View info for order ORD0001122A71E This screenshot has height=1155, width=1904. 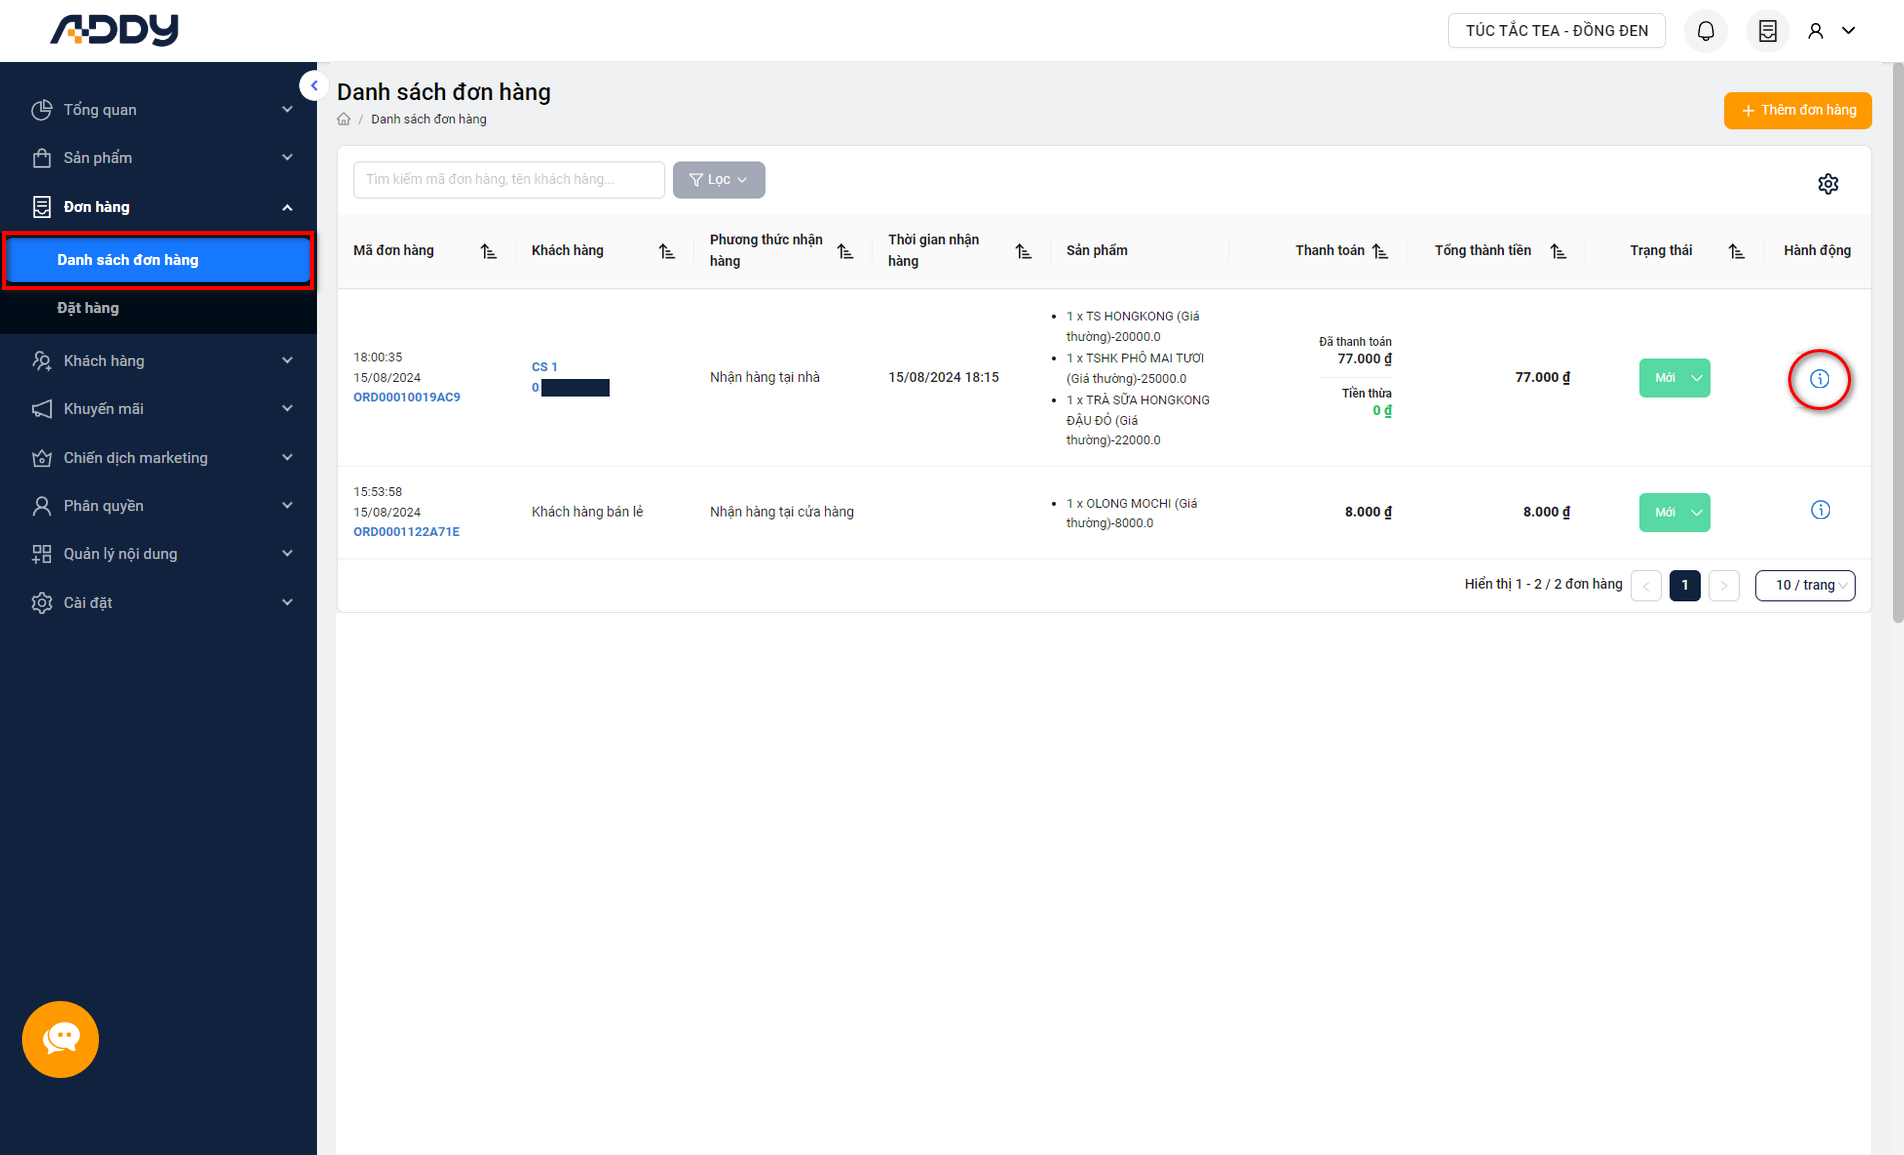1820,511
